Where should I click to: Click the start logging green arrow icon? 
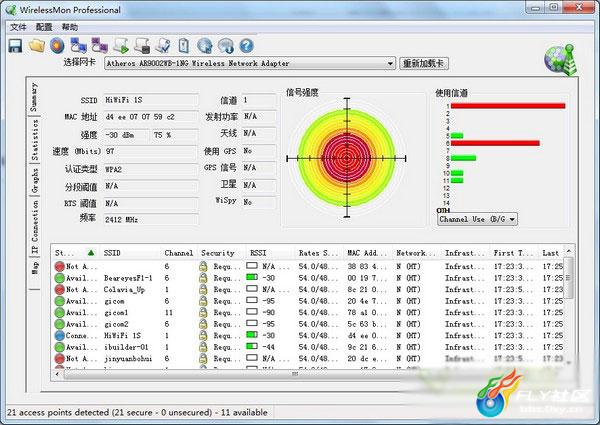click(x=121, y=46)
